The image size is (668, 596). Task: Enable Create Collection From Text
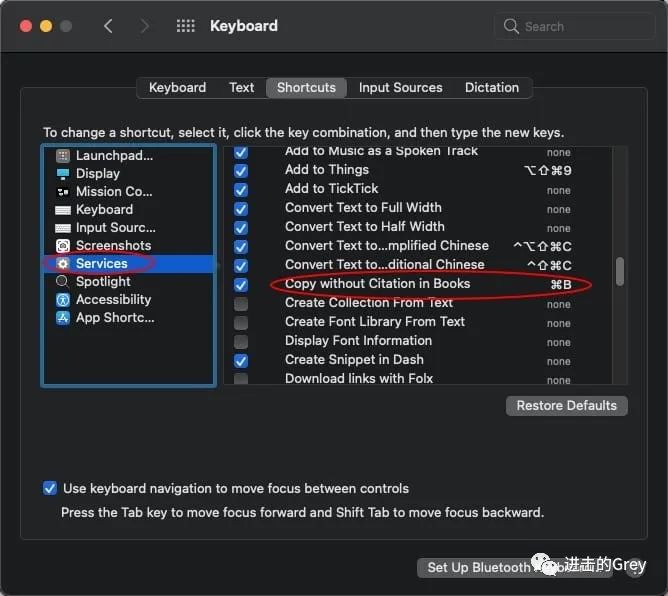pyautogui.click(x=241, y=304)
